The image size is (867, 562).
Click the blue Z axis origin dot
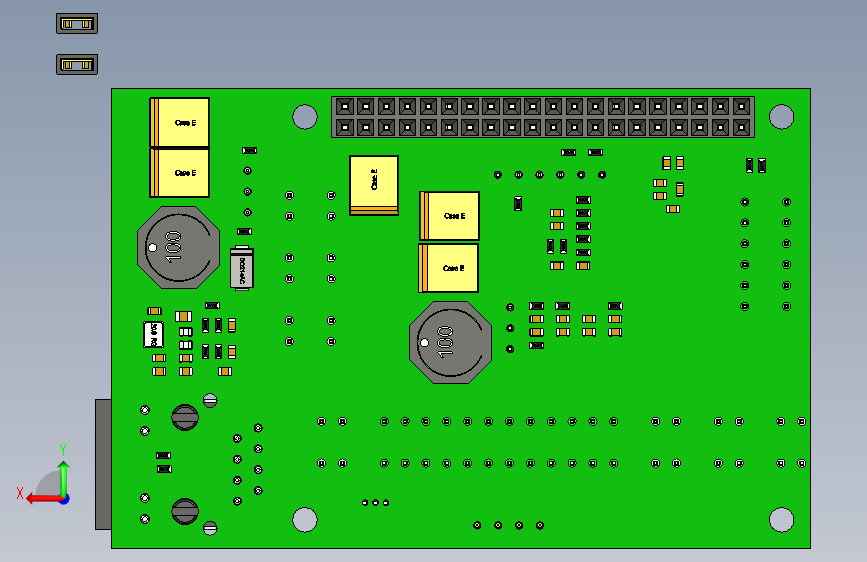pos(65,499)
